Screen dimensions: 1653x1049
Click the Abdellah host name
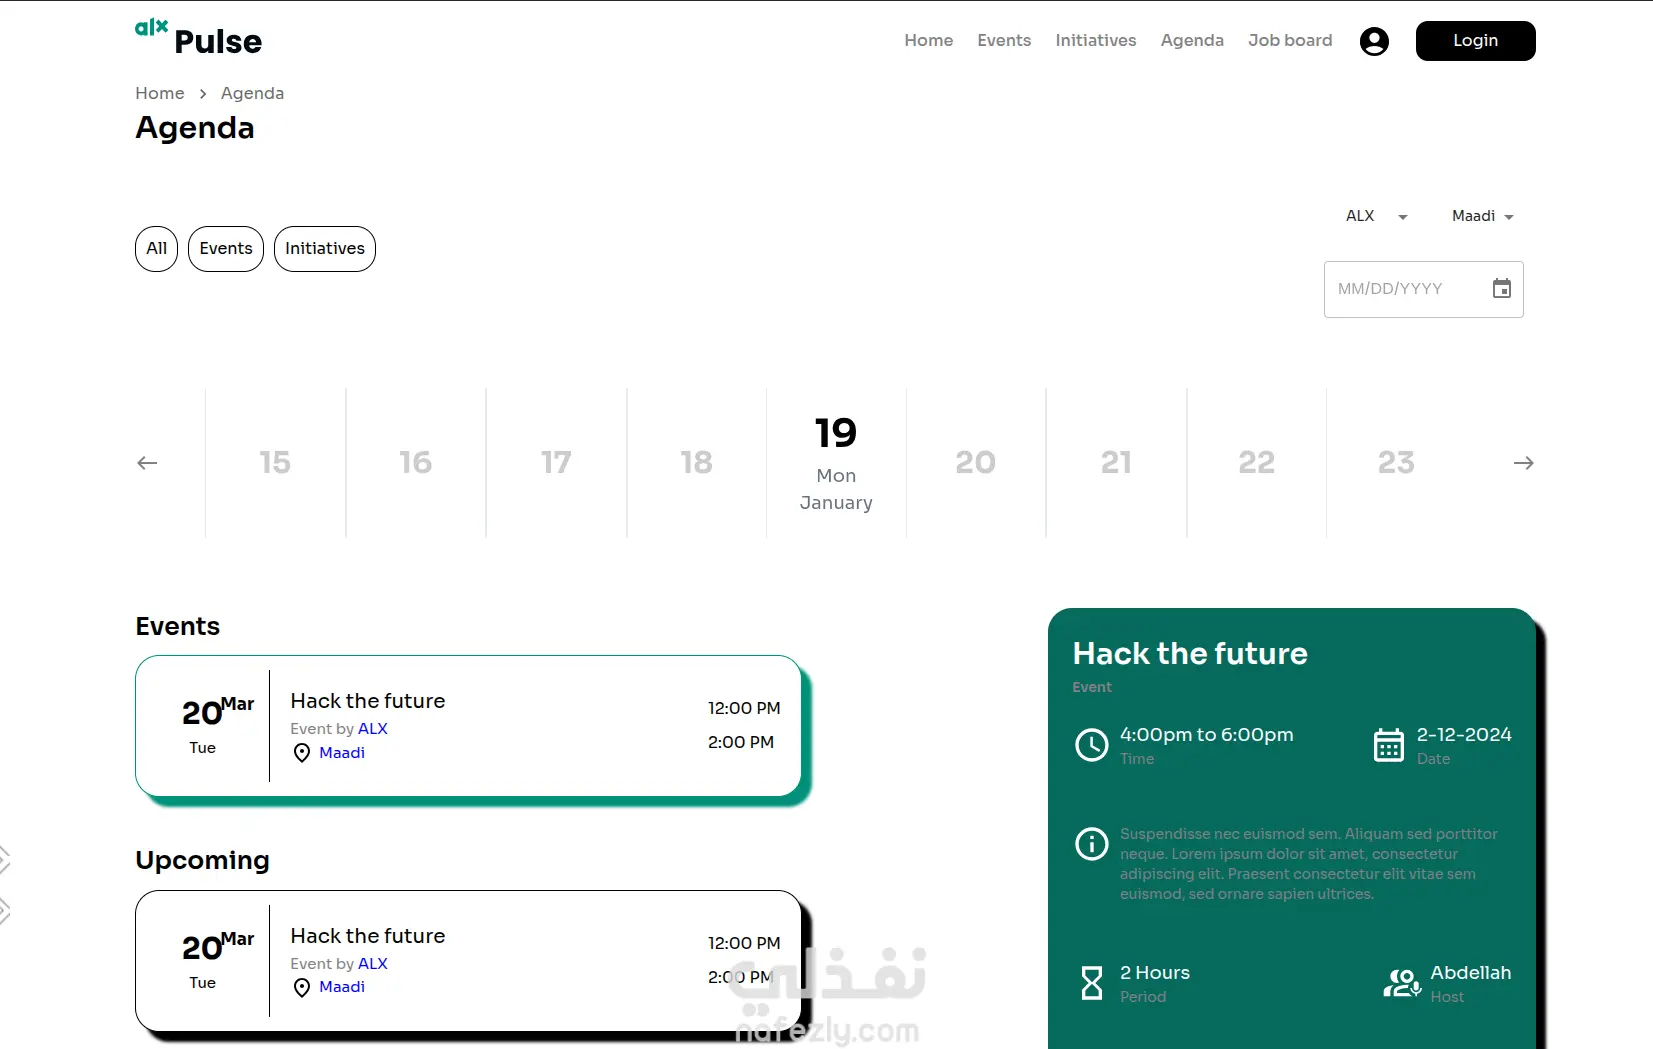pos(1470,973)
